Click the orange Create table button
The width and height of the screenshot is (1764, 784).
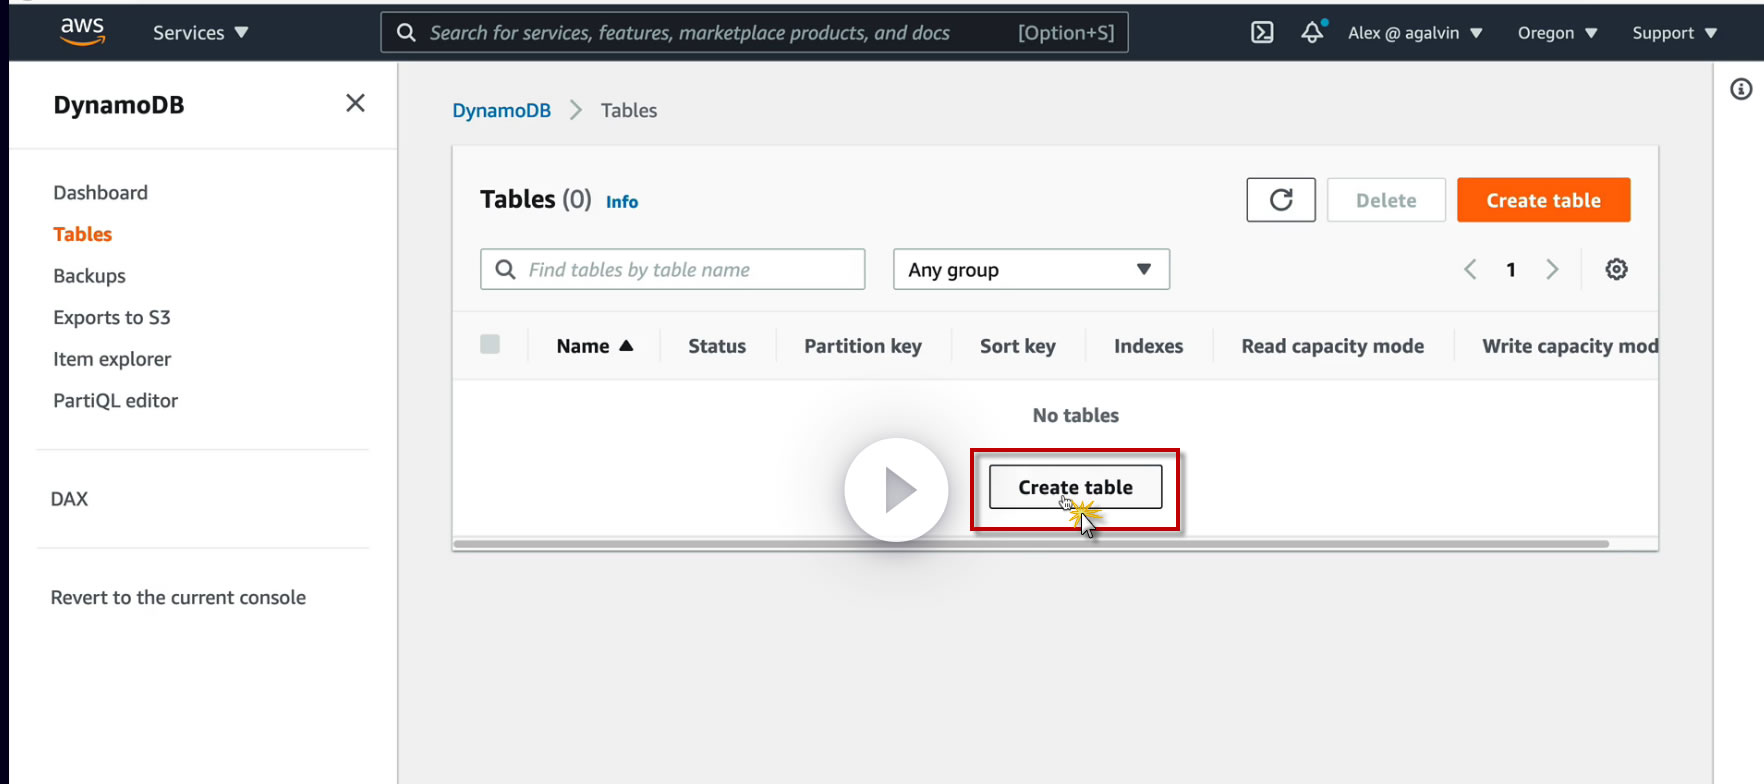click(1543, 200)
